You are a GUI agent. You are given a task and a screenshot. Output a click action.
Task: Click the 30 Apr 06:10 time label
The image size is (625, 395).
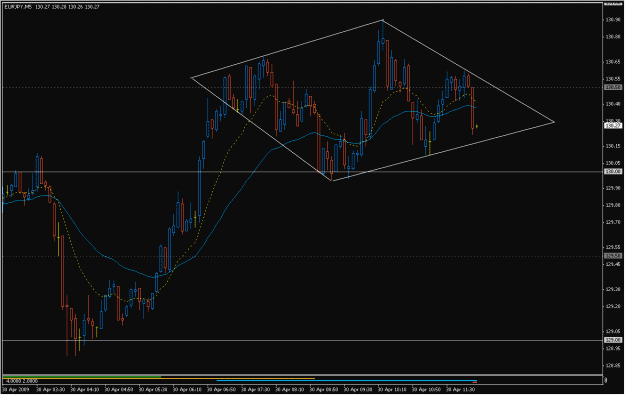187,389
